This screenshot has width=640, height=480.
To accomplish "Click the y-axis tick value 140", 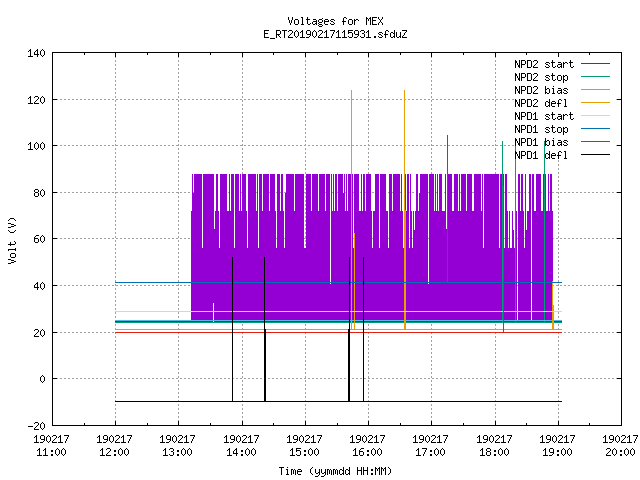I will coord(36,53).
